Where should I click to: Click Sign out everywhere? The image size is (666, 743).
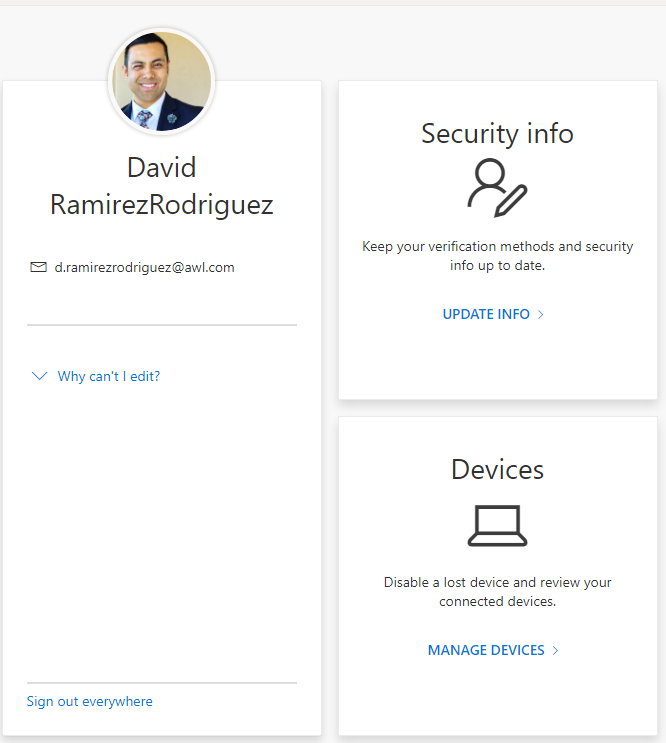pyautogui.click(x=90, y=701)
